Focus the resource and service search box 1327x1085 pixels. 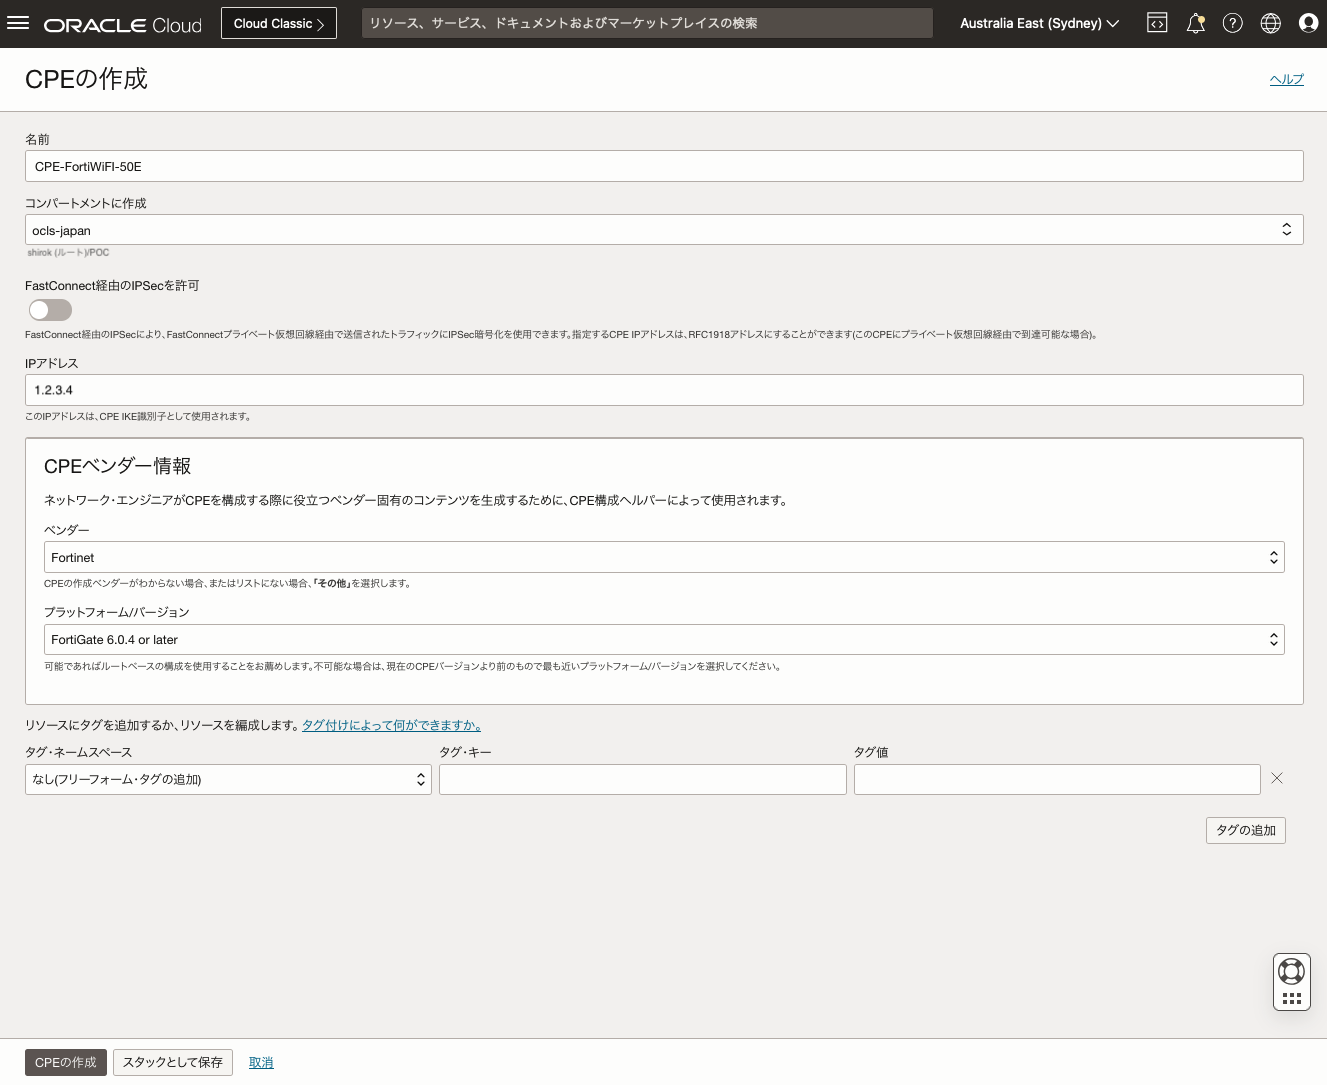click(x=647, y=23)
